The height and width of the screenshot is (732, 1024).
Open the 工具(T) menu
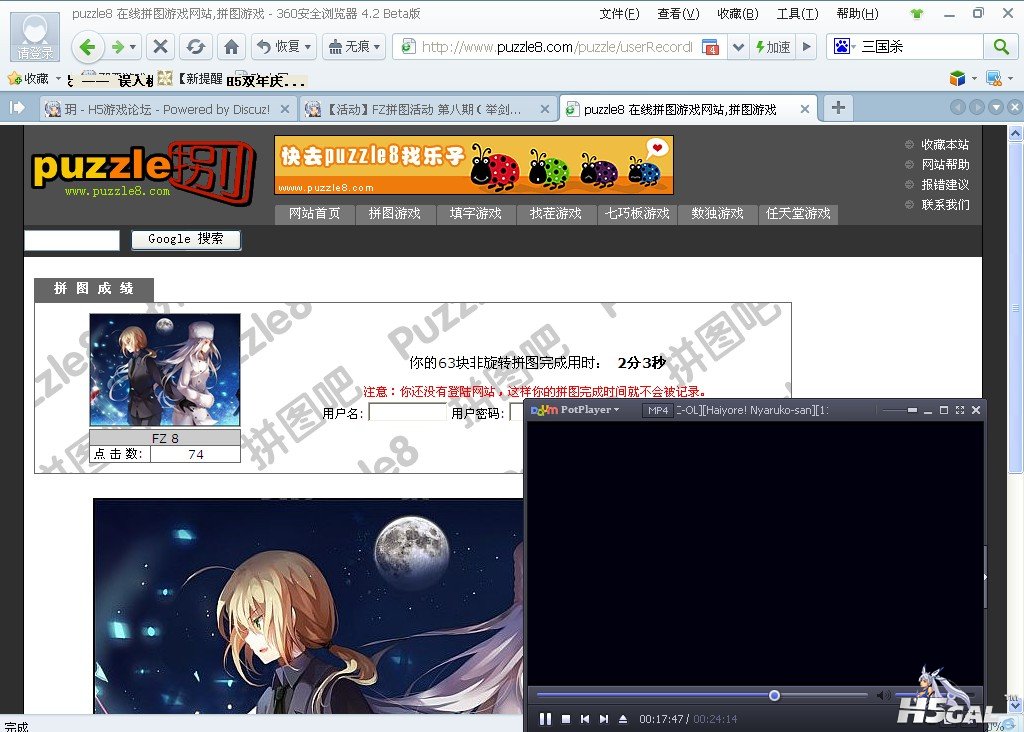[x=797, y=14]
